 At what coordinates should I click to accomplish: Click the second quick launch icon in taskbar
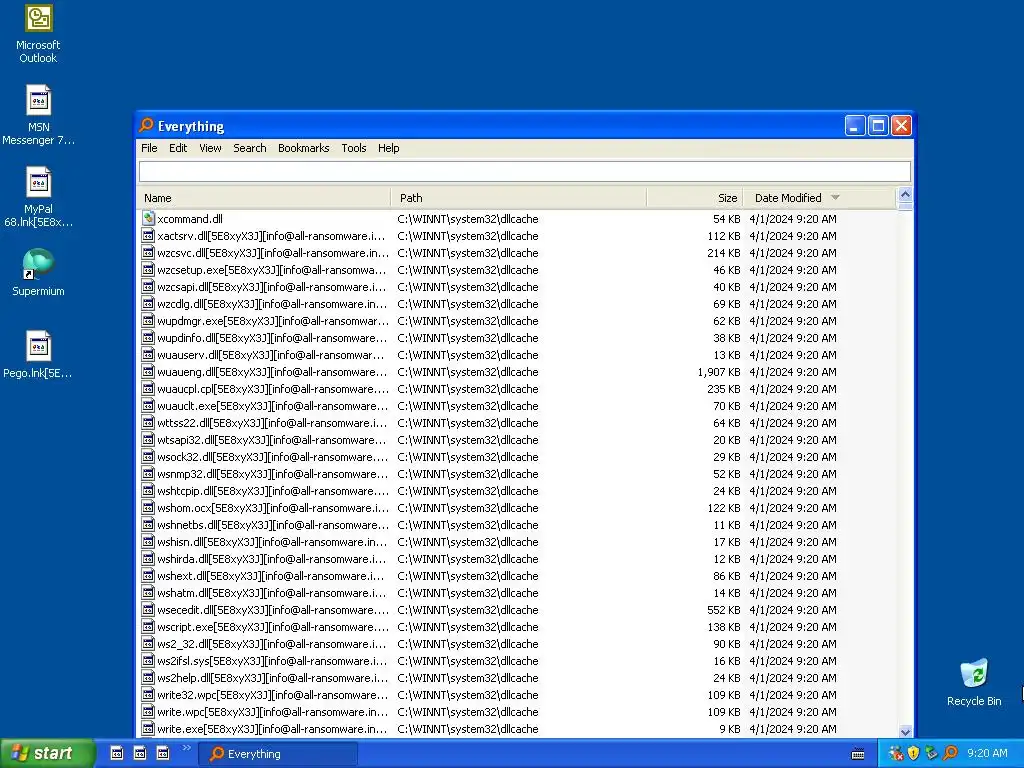[x=140, y=753]
